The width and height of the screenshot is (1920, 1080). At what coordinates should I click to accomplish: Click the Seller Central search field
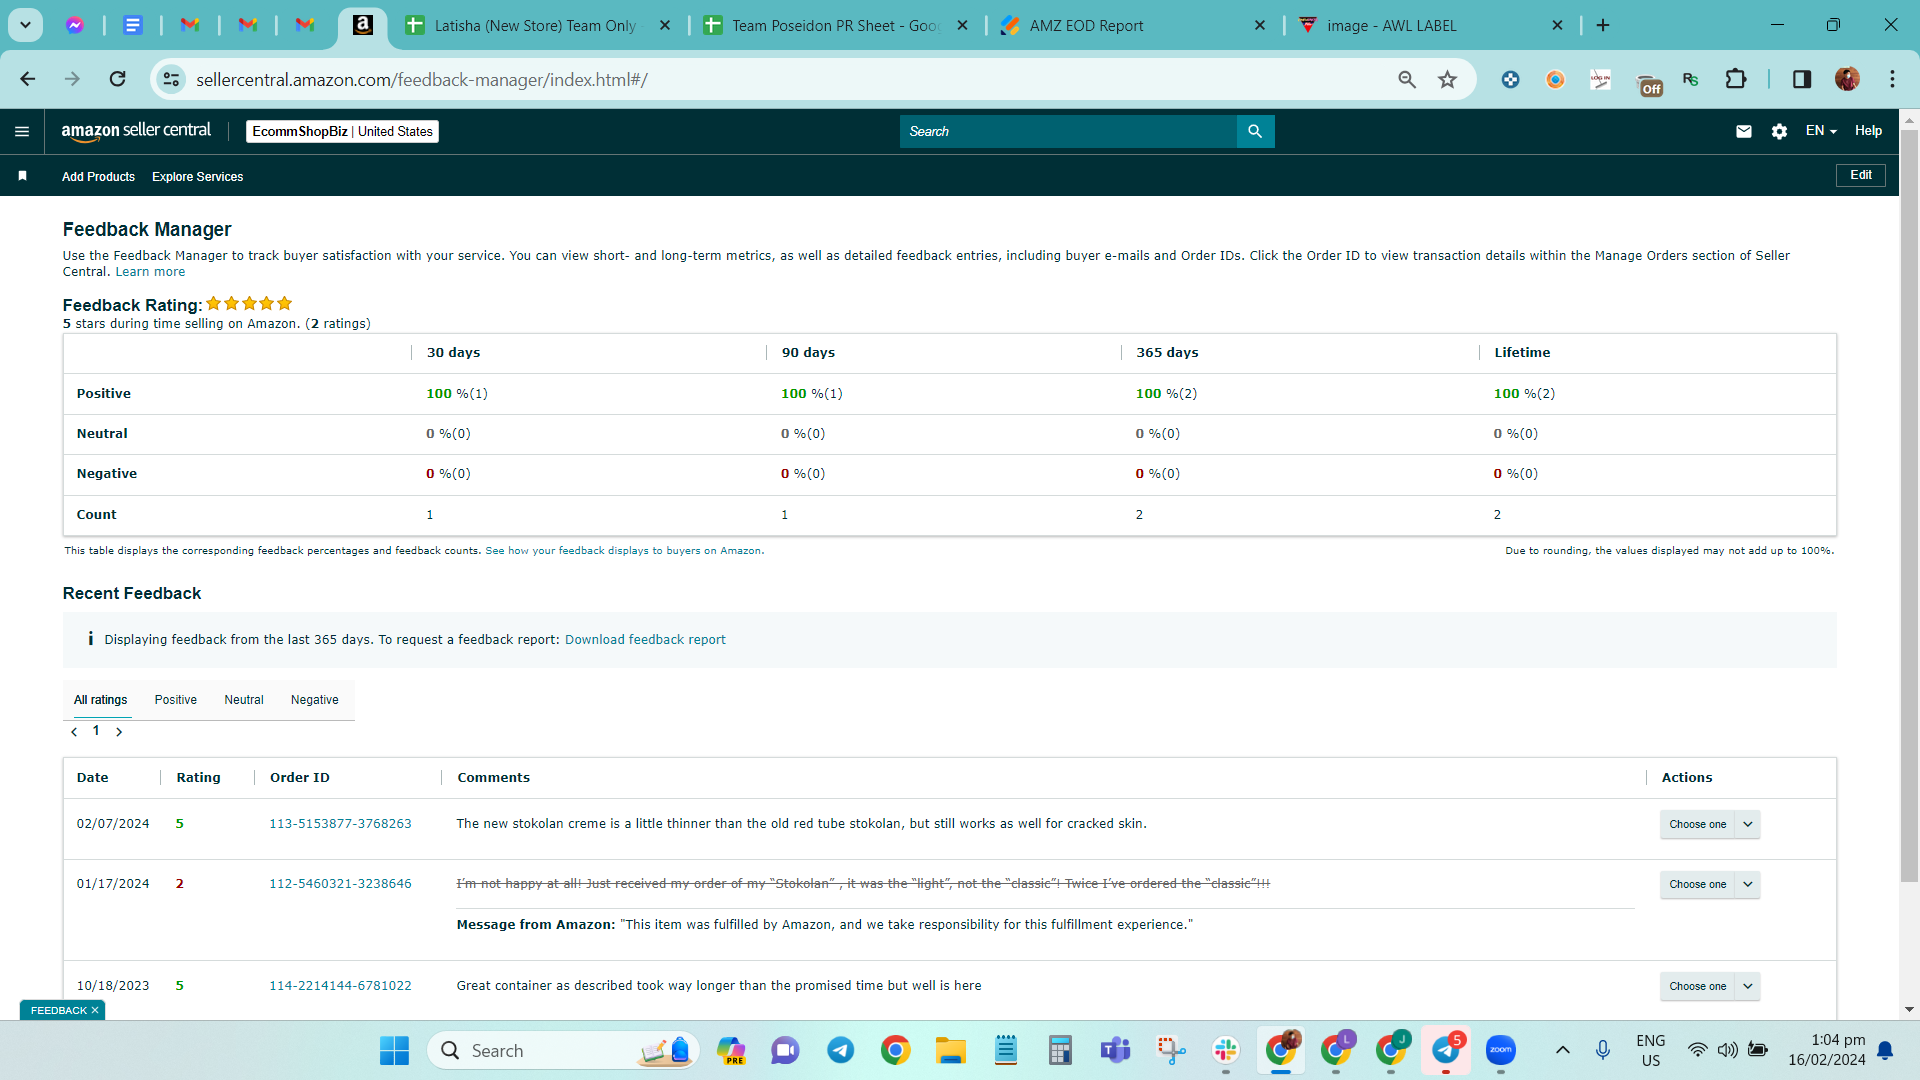pyautogui.click(x=1068, y=131)
